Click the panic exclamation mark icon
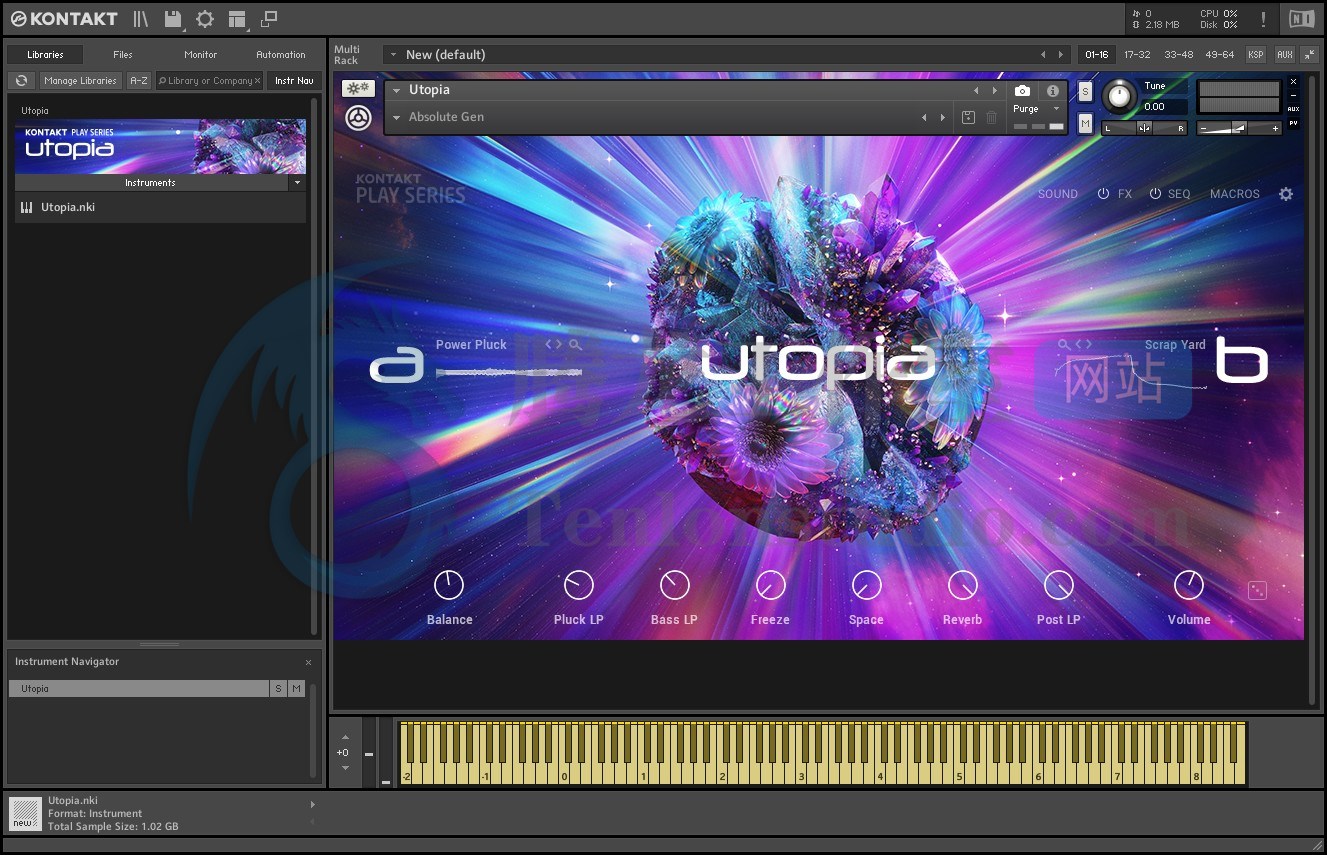The height and width of the screenshot is (855, 1327). tap(1263, 19)
